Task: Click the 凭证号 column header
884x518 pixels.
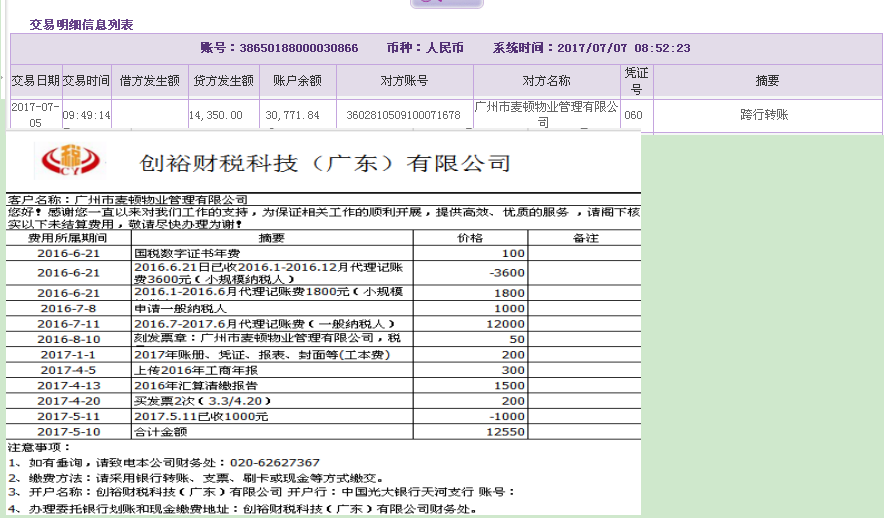Action: pos(637,81)
